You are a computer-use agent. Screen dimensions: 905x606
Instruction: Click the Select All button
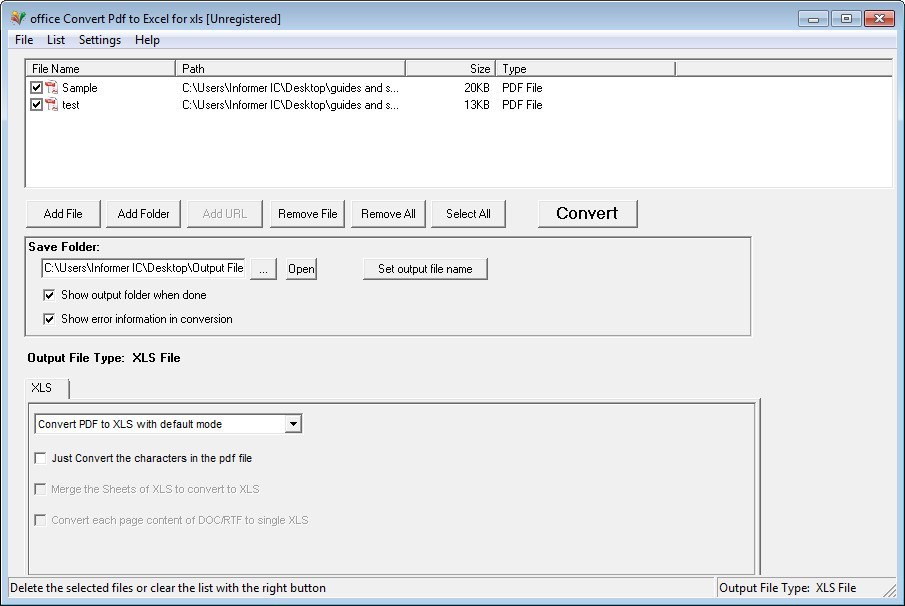pyautogui.click(x=468, y=214)
